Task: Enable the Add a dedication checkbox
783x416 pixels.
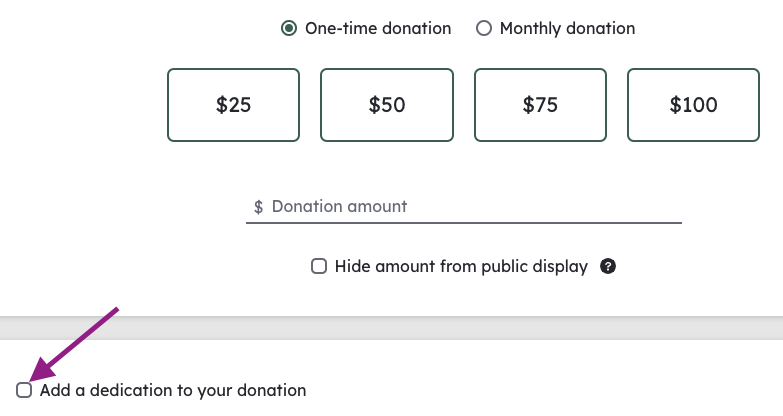Action: coord(24,390)
